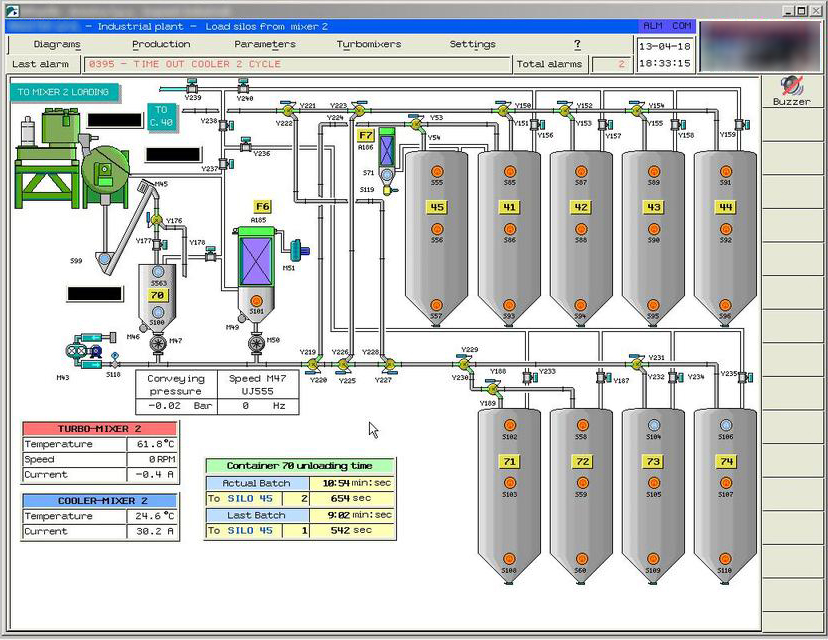Open the Settings menu

click(472, 44)
